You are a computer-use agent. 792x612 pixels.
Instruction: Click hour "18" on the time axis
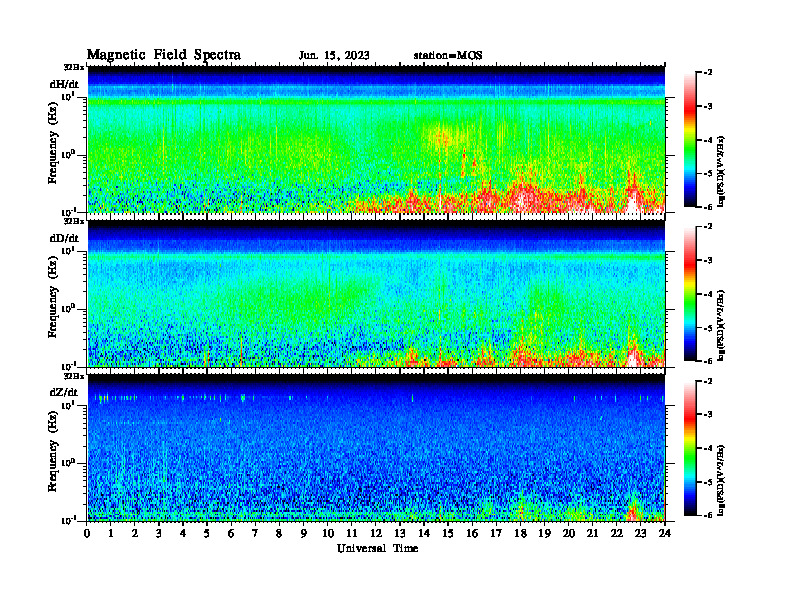520,533
